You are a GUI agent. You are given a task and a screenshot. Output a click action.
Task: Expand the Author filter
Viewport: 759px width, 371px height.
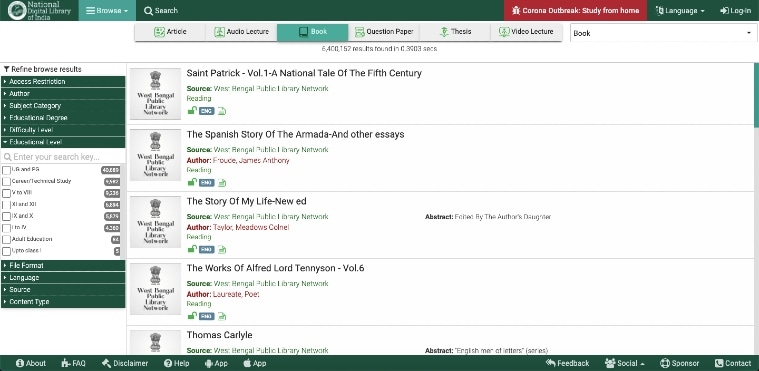pyautogui.click(x=63, y=93)
